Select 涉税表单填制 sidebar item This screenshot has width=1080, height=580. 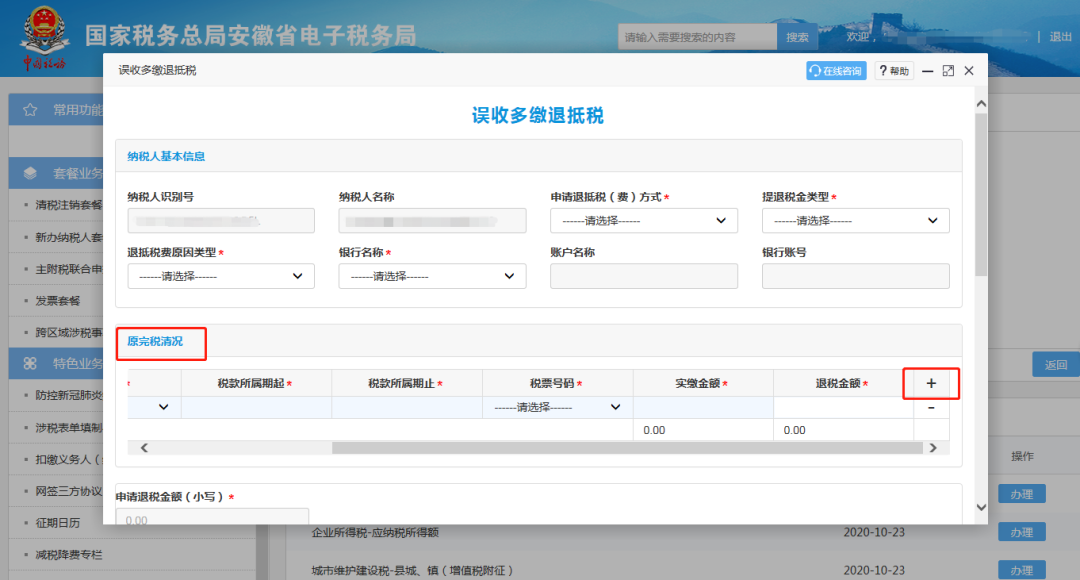[x=69, y=428]
